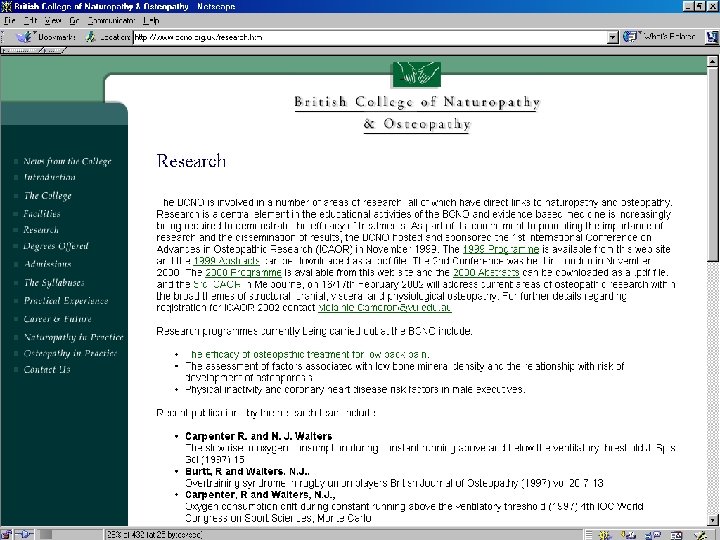
Task: Open the File menu
Action: (10, 21)
